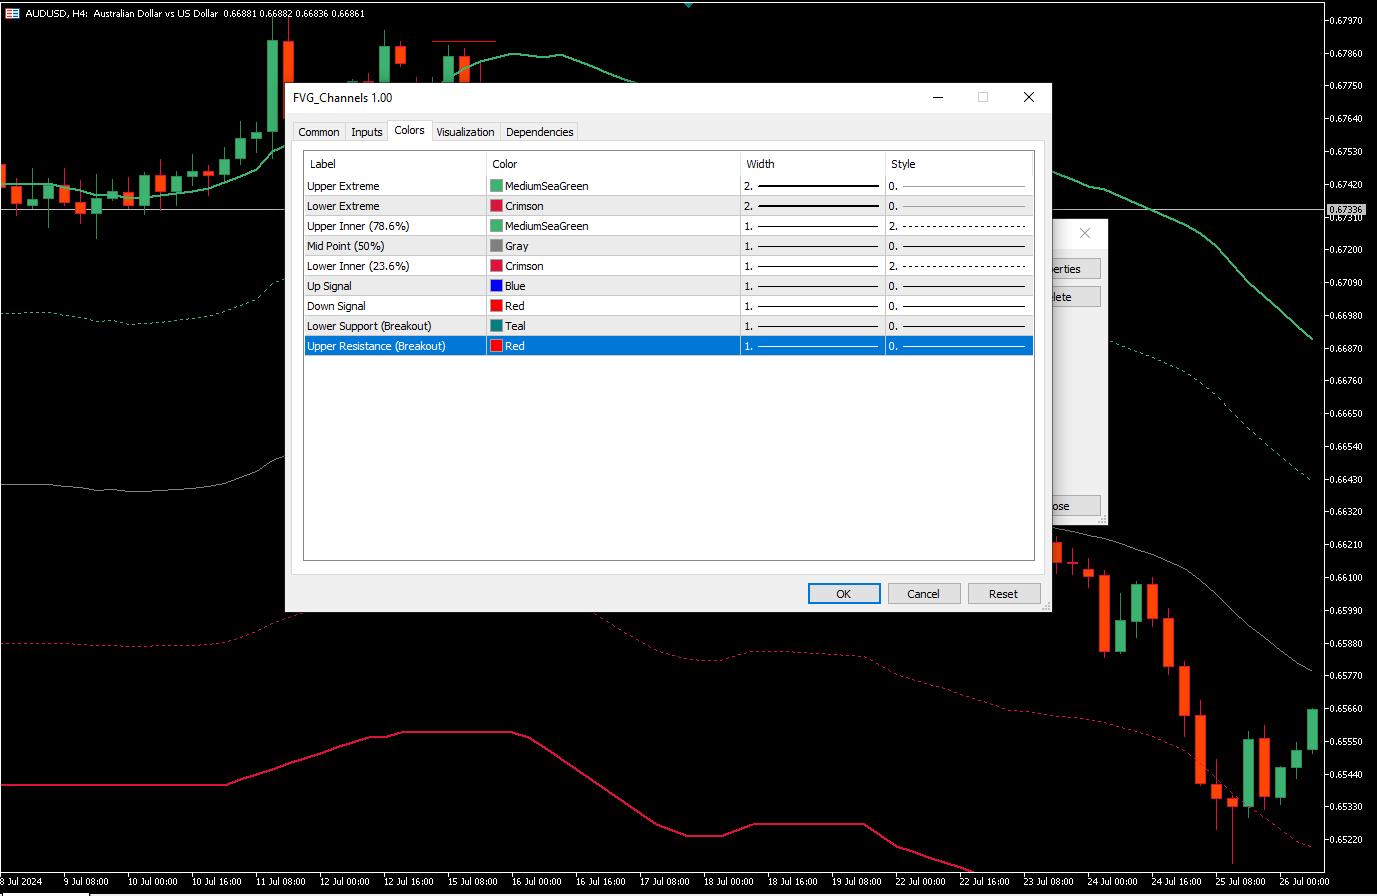Screen dimensions: 1377x896
Task: Select the Up Signal Blue swatch
Action: (497, 286)
